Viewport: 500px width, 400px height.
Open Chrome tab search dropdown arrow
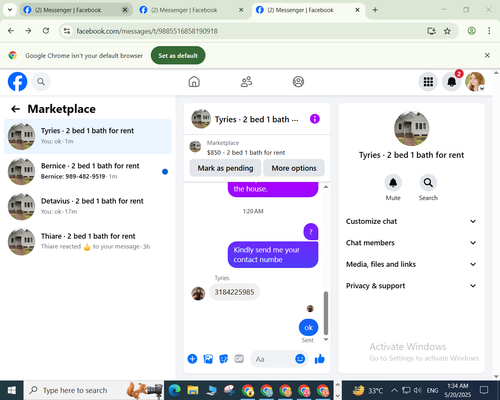(x=10, y=10)
